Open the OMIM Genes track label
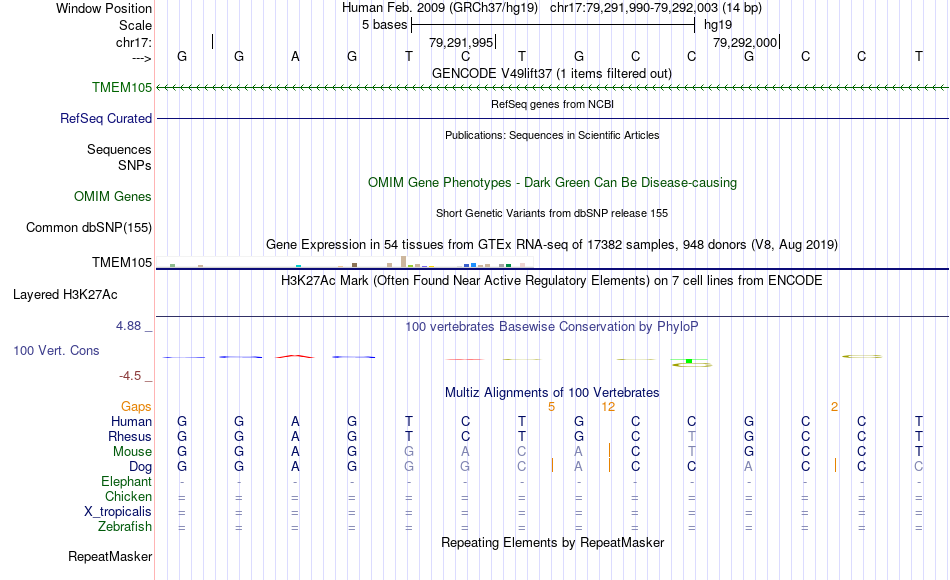 (113, 196)
